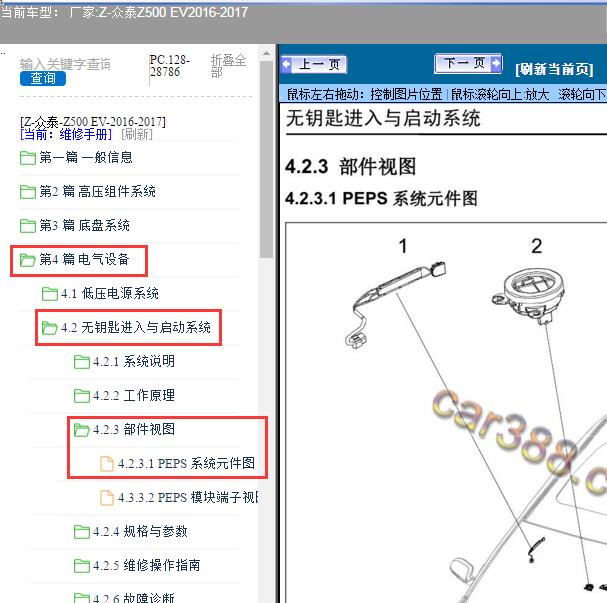The image size is (607, 603).
Task: Click the 无钥匙进入与启动系统 page title
Action: pos(383,118)
